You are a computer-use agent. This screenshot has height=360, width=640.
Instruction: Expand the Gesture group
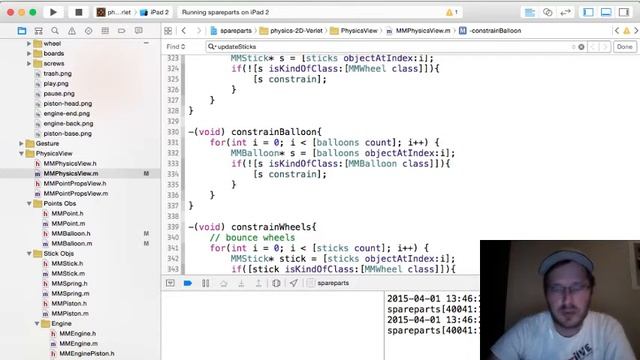(21, 143)
